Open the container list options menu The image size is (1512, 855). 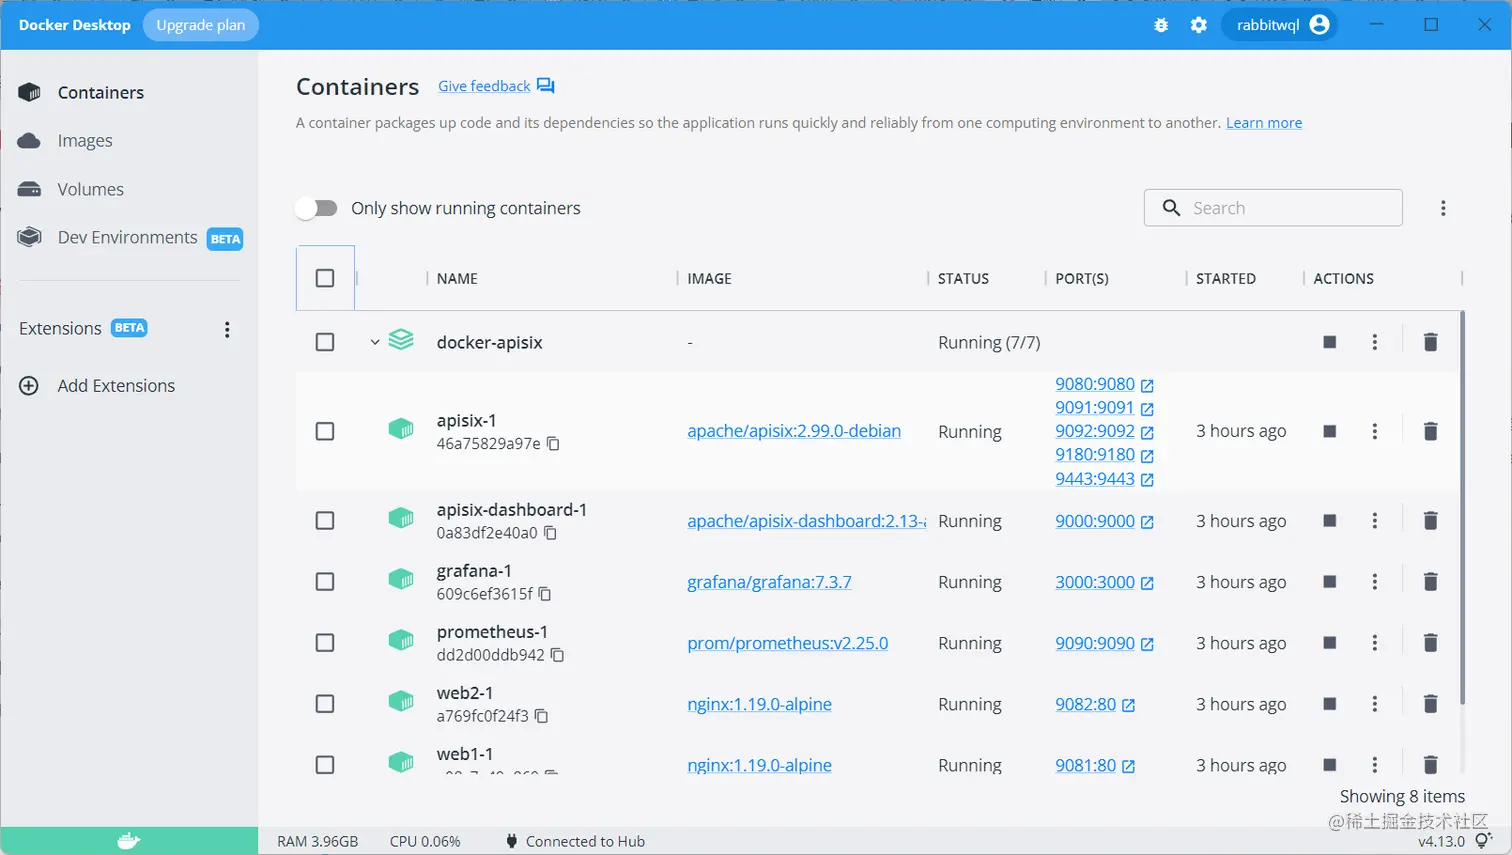[x=1443, y=208]
